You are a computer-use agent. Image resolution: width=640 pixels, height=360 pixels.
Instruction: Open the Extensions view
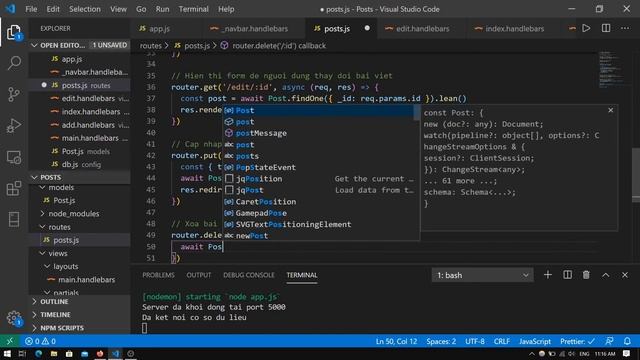tap(14, 188)
